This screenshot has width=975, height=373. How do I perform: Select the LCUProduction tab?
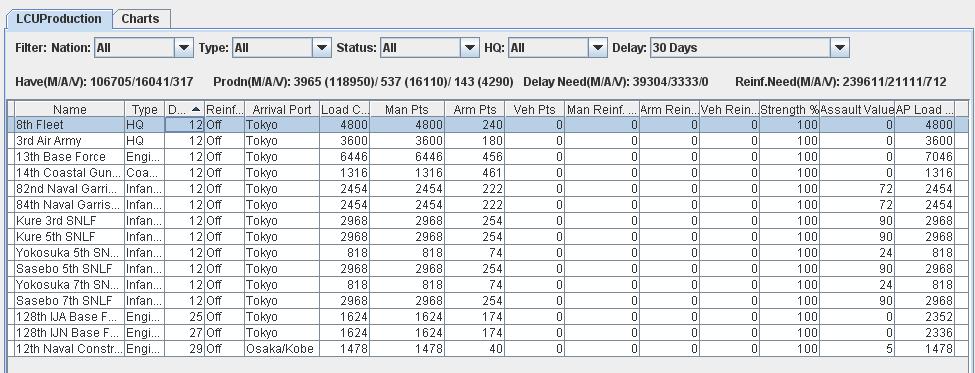(59, 19)
